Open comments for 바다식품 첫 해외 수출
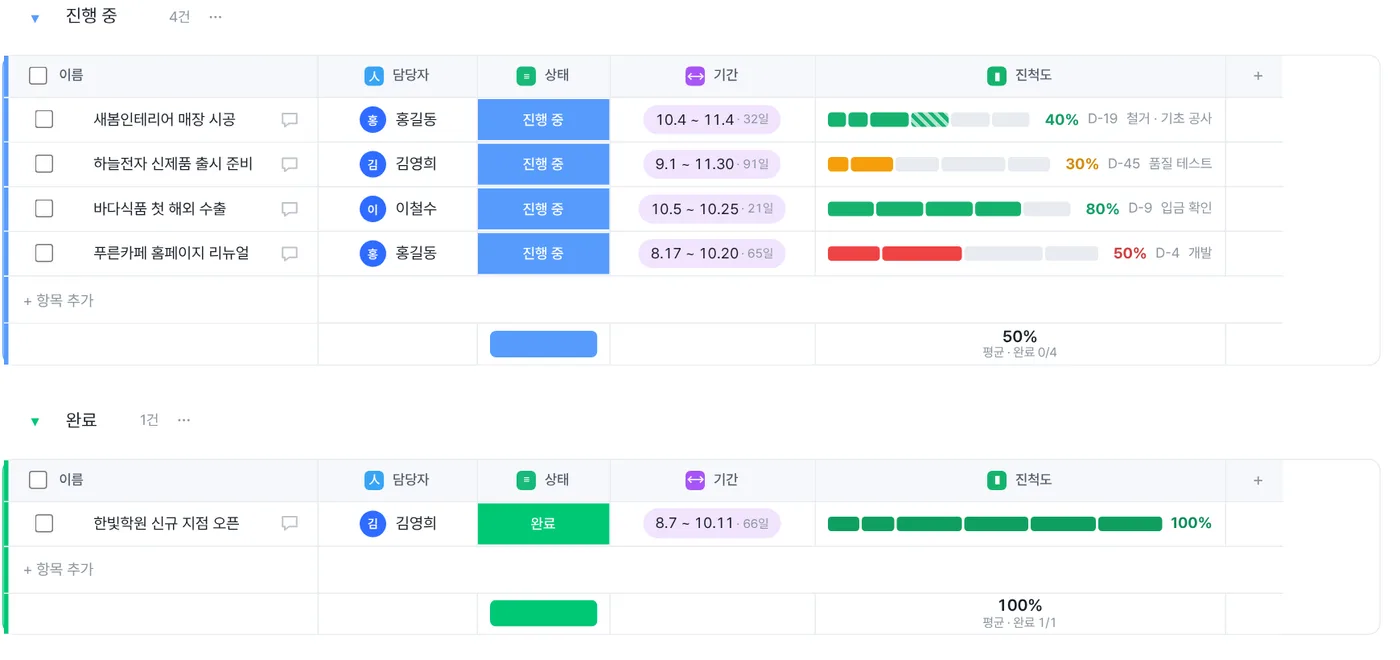The height and width of the screenshot is (660, 1400). 289,209
